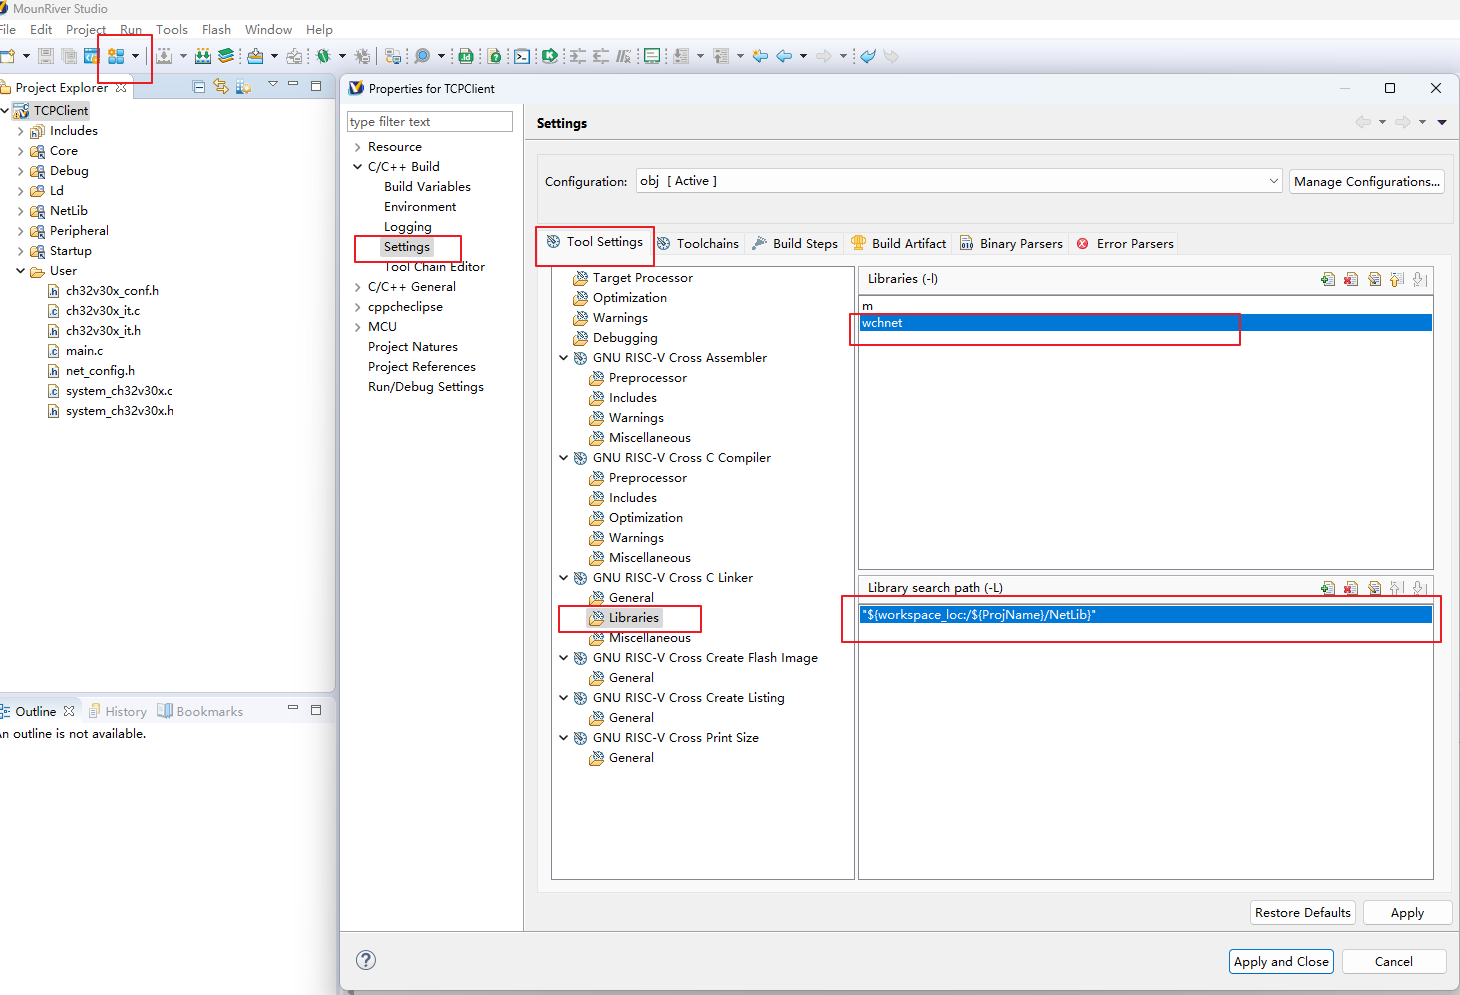Click the Save icon in main toolbar
1460x995 pixels.
46,56
